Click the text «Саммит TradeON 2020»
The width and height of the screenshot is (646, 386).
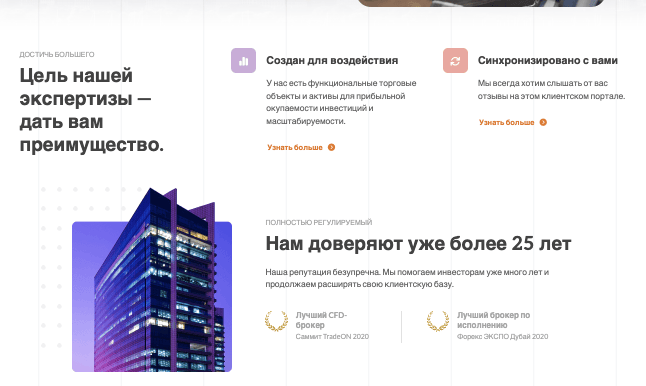tap(332, 337)
